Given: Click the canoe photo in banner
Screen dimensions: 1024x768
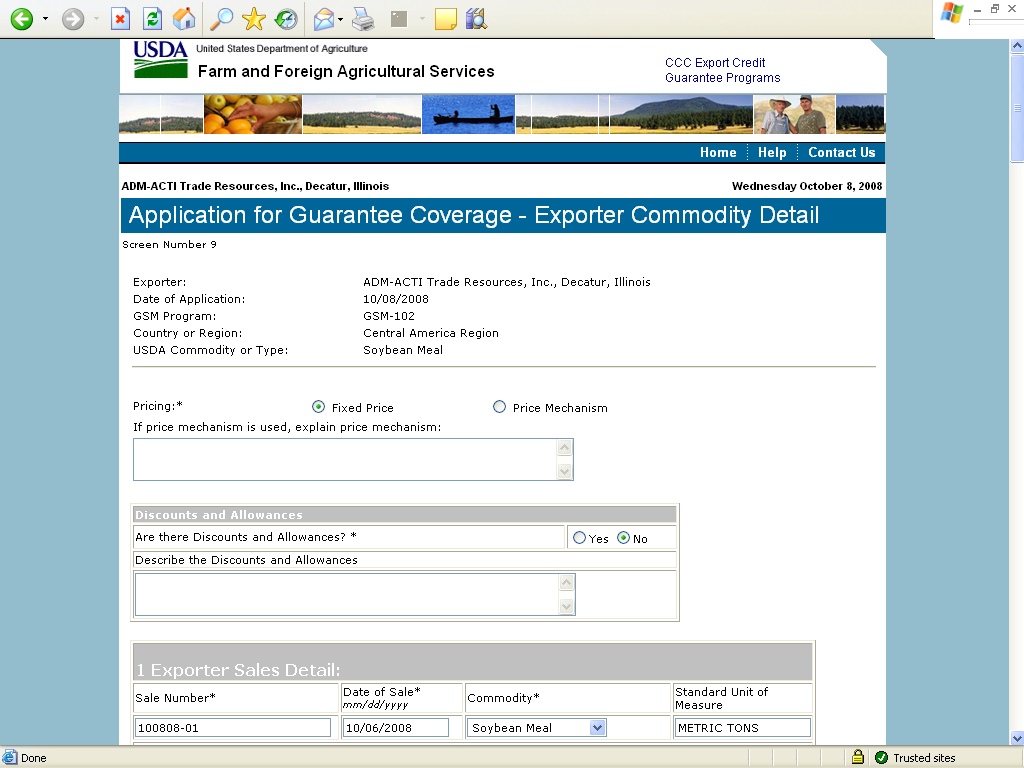Looking at the screenshot, I should point(468,114).
